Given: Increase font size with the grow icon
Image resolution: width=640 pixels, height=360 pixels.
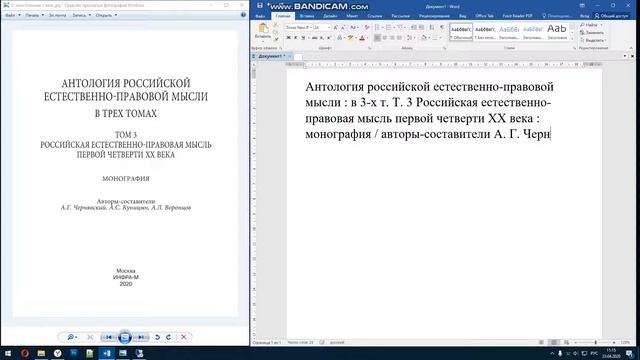Looking at the screenshot, I should 336,27.
